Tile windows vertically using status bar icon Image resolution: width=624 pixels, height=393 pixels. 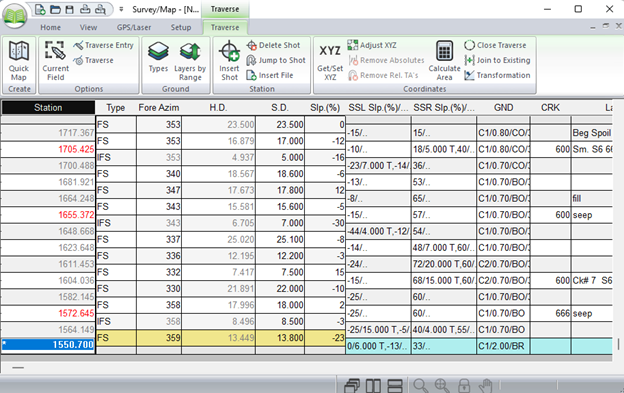(x=373, y=385)
